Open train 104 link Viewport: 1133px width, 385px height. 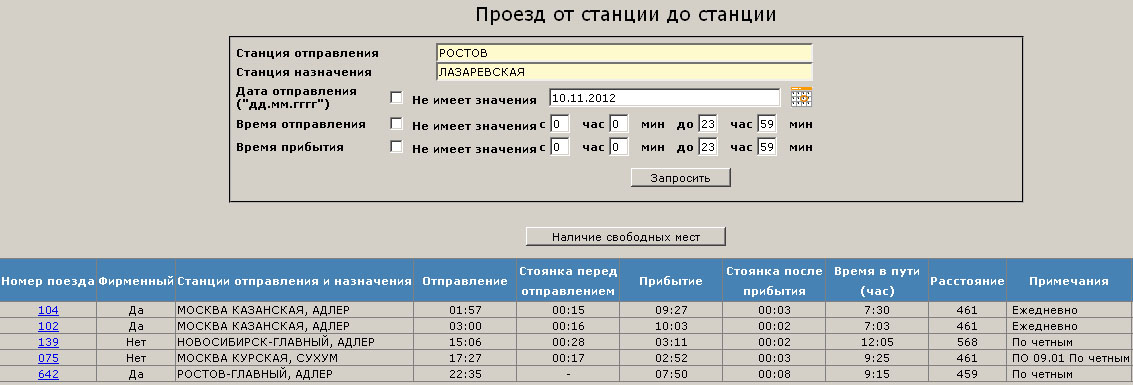coord(48,310)
